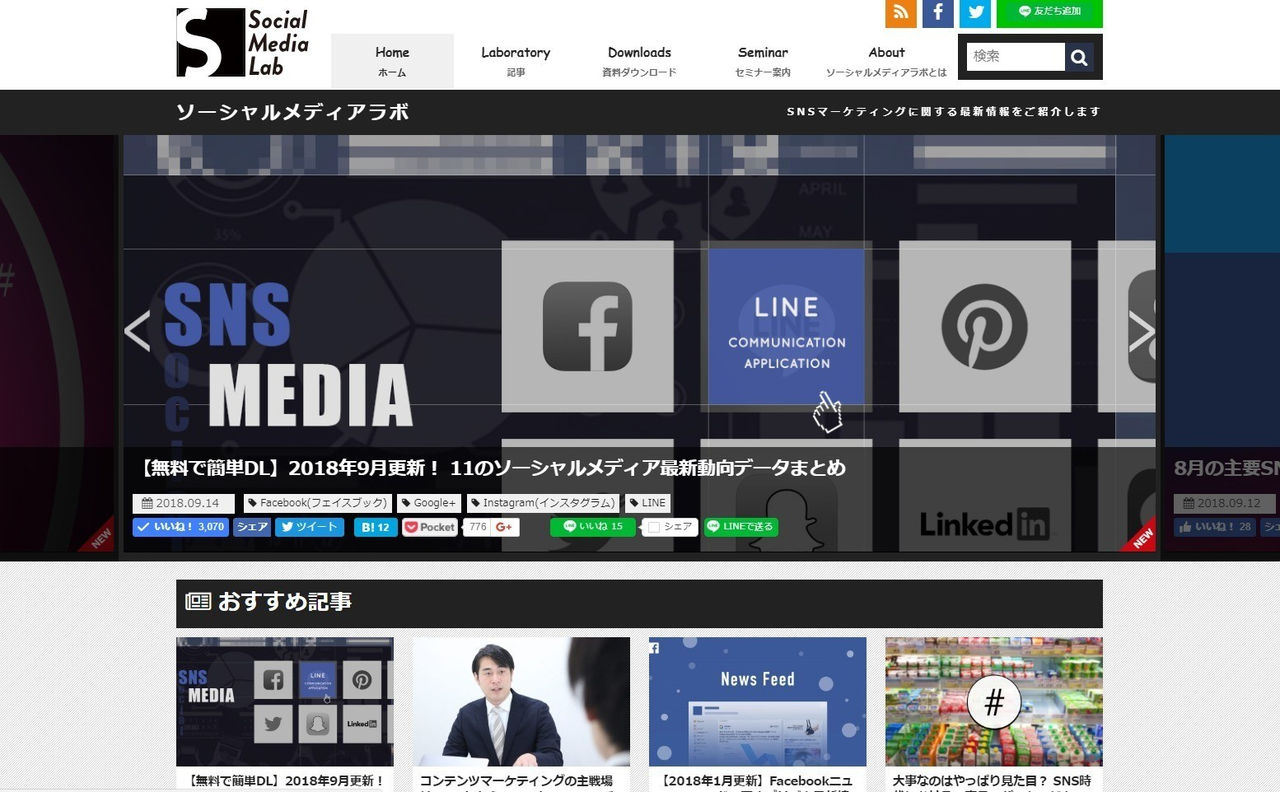
Task: Toggle the Facebook いいね！ 3,070 like button
Action: 181,527
